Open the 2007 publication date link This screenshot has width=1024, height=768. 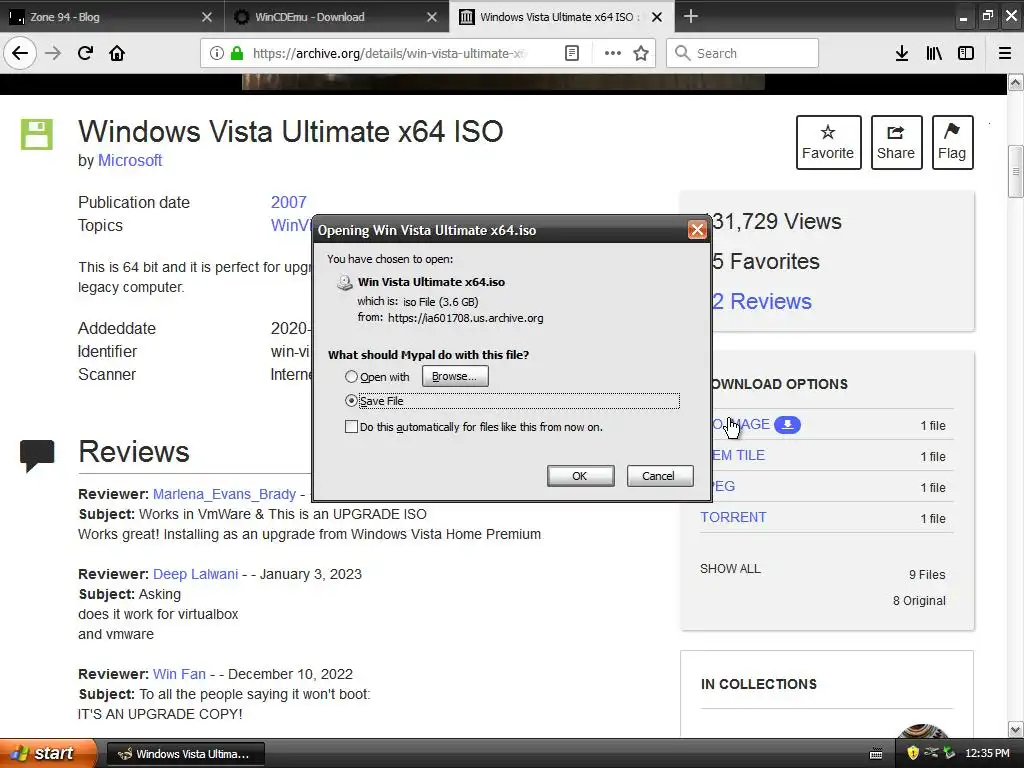(x=289, y=202)
